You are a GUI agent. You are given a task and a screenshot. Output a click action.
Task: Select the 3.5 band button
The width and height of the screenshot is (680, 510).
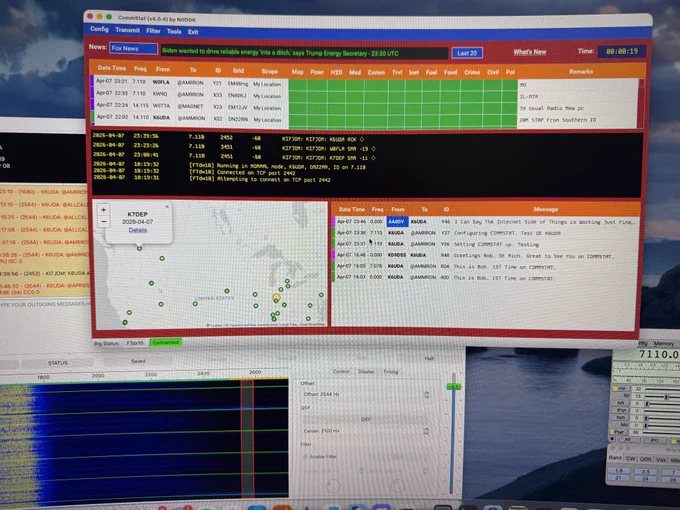click(646, 471)
